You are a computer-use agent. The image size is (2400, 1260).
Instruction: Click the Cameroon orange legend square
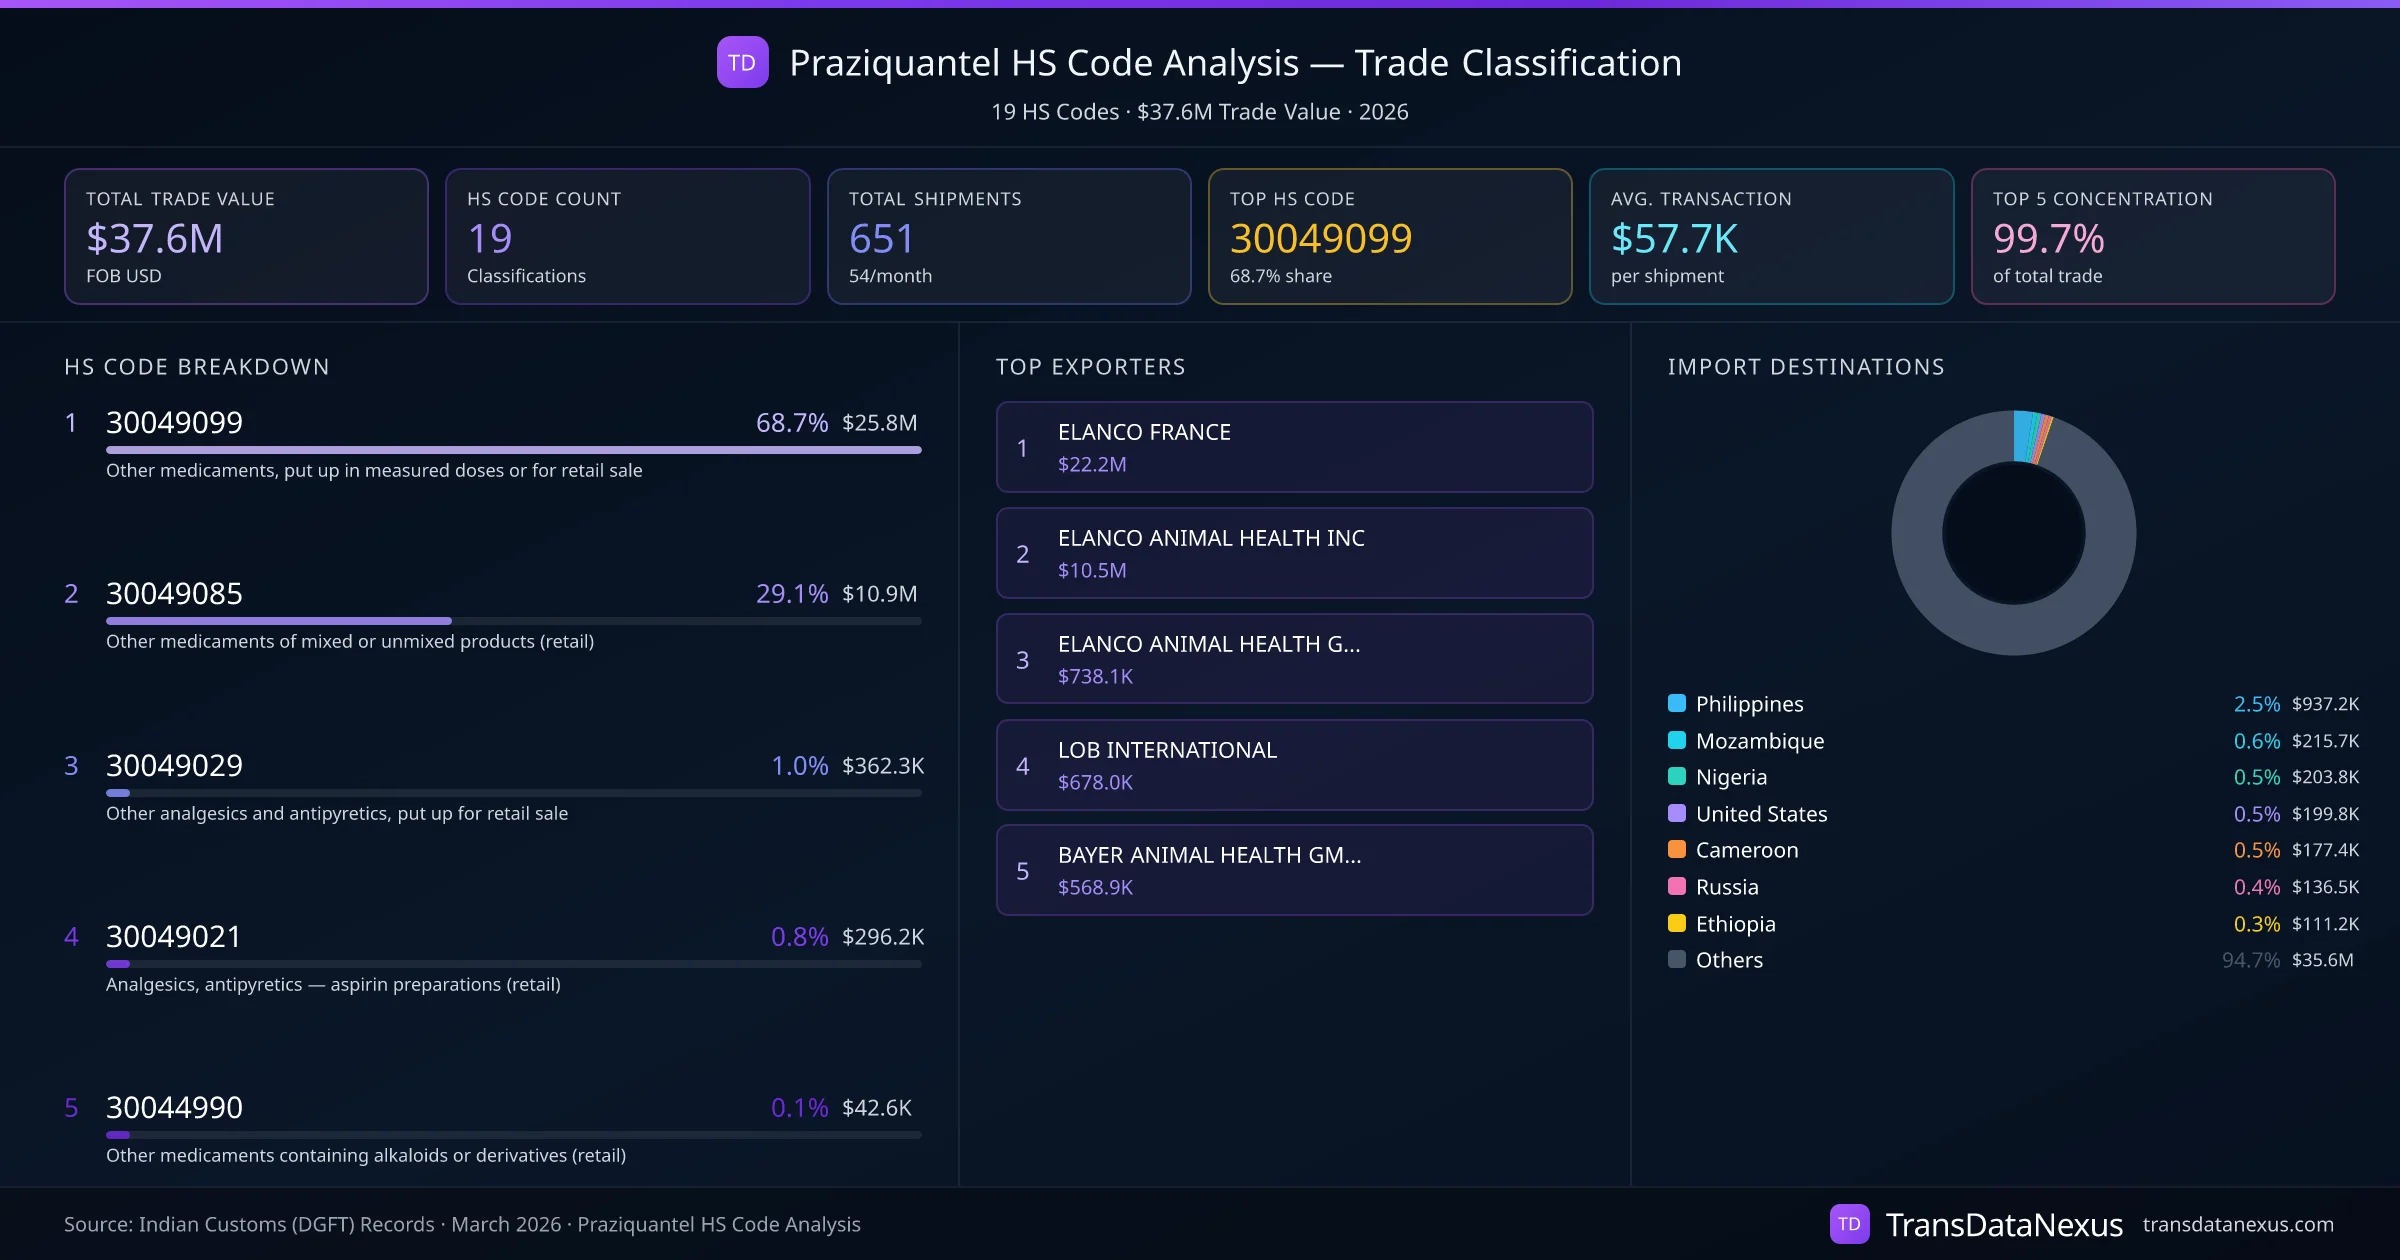[x=1677, y=849]
